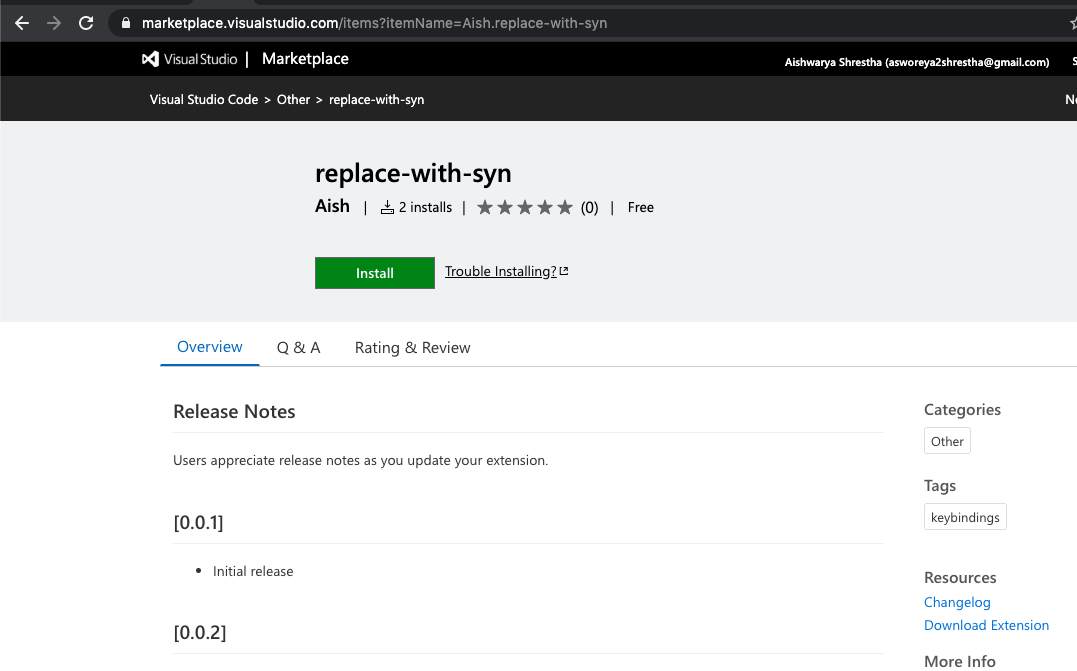The width and height of the screenshot is (1077, 671).
Task: Click Download Extension link
Action: tap(986, 625)
